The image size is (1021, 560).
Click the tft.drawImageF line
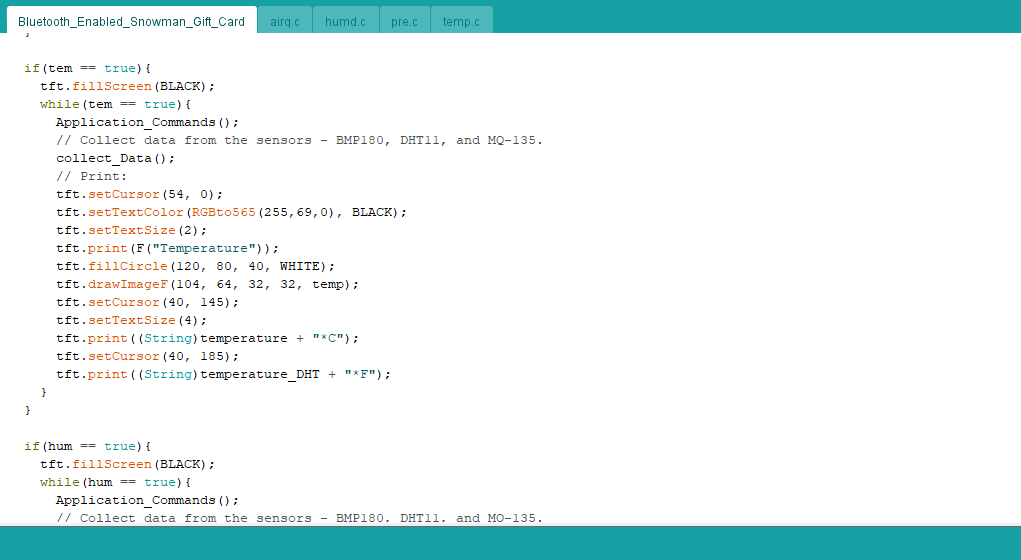[207, 284]
